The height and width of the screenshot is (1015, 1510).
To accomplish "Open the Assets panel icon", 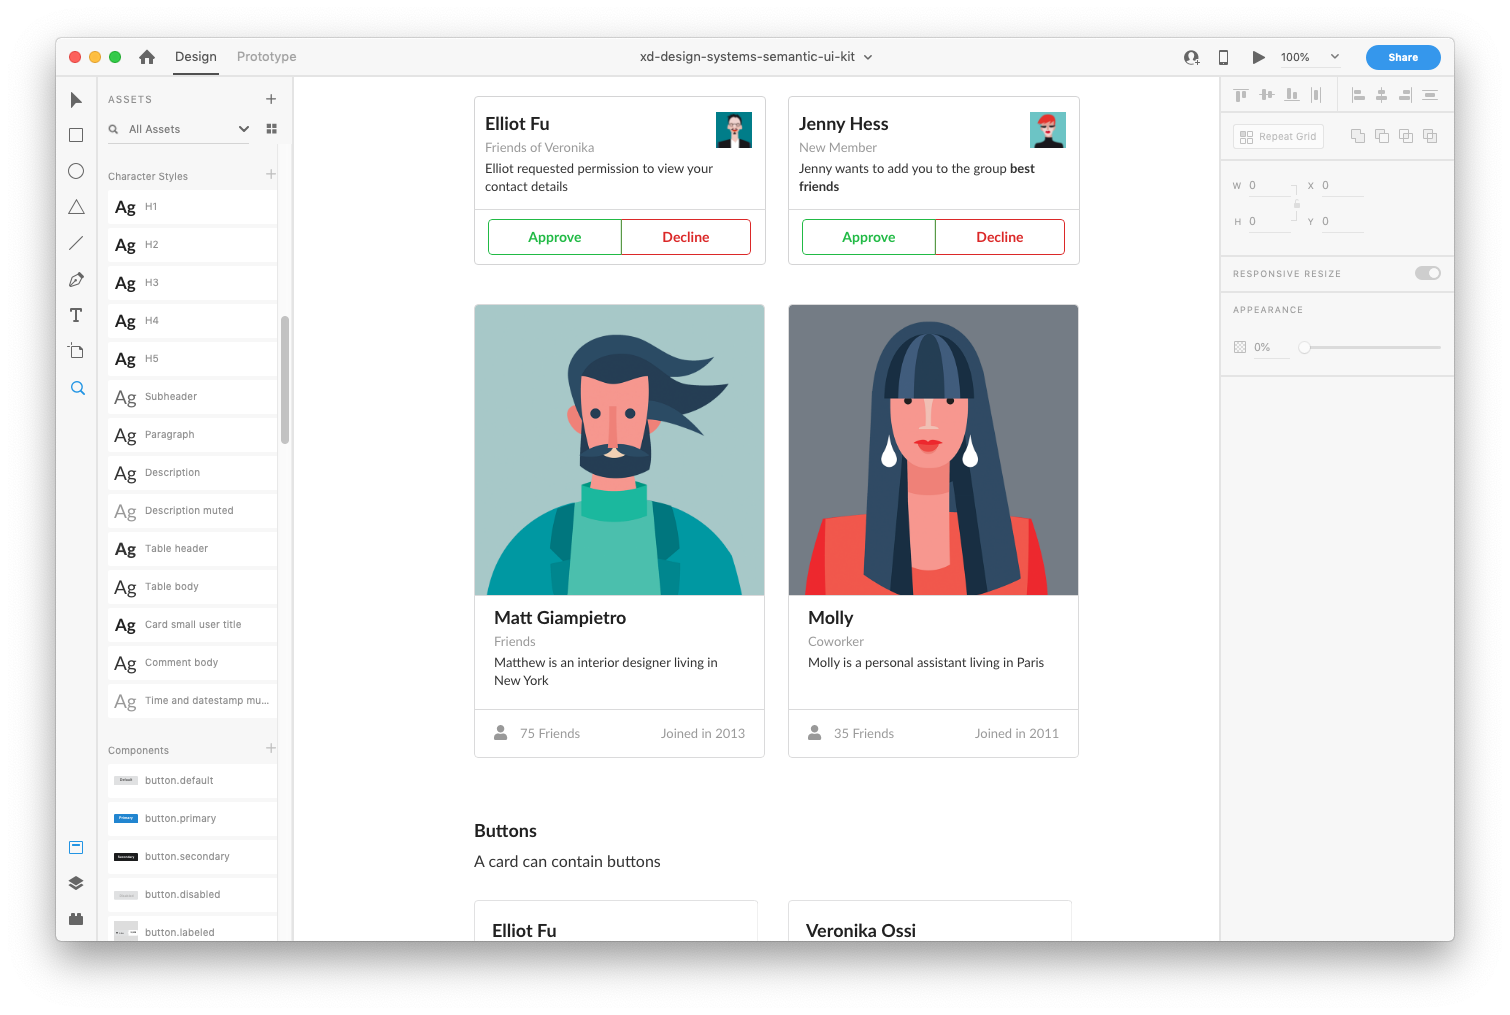I will point(76,847).
